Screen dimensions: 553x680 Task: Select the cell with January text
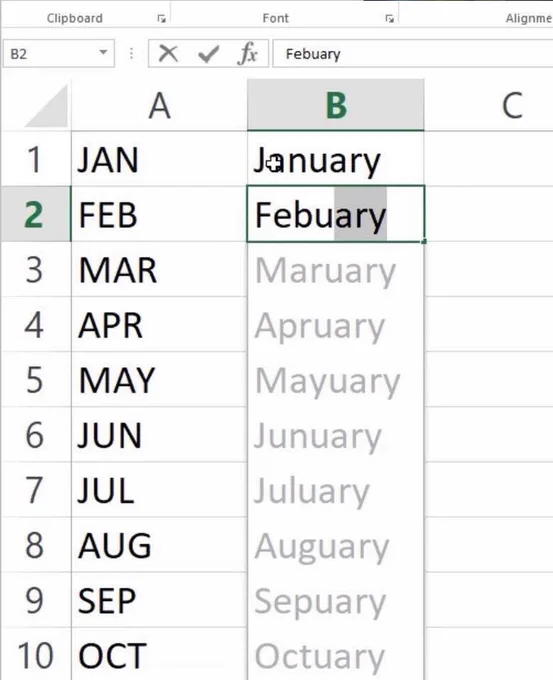pyautogui.click(x=336, y=159)
